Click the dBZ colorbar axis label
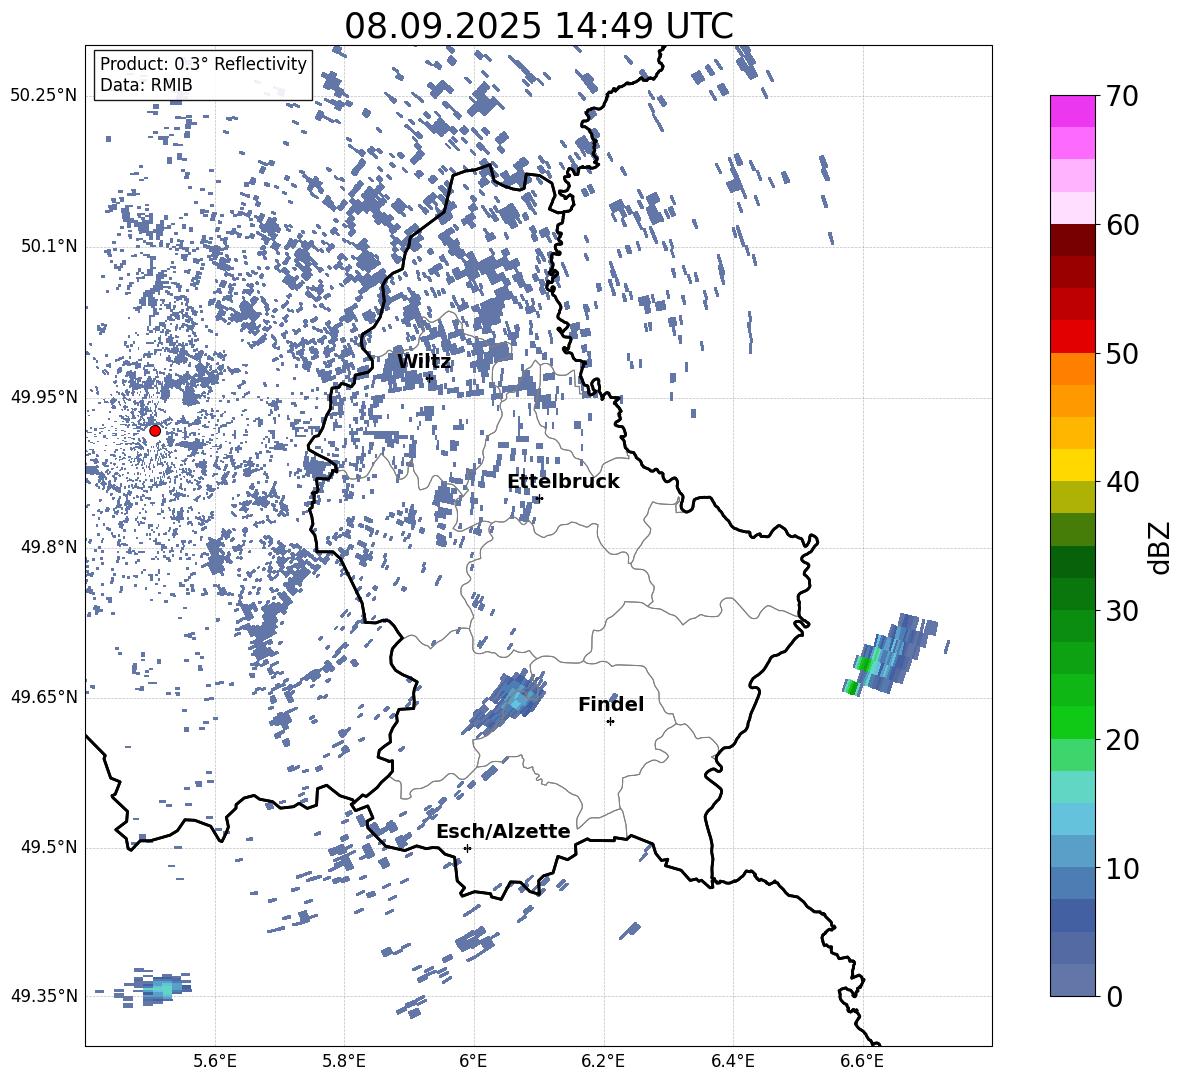1184x1081 pixels. [1159, 547]
